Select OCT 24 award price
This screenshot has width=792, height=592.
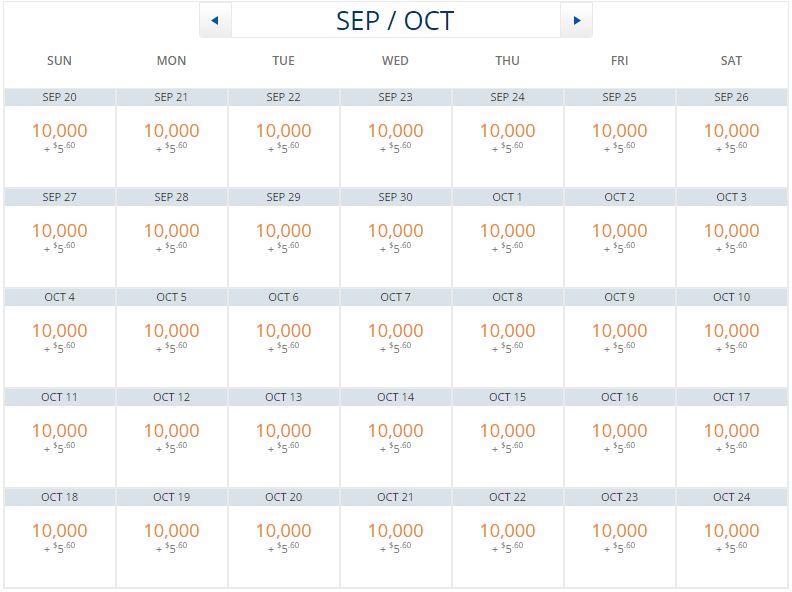tap(732, 537)
